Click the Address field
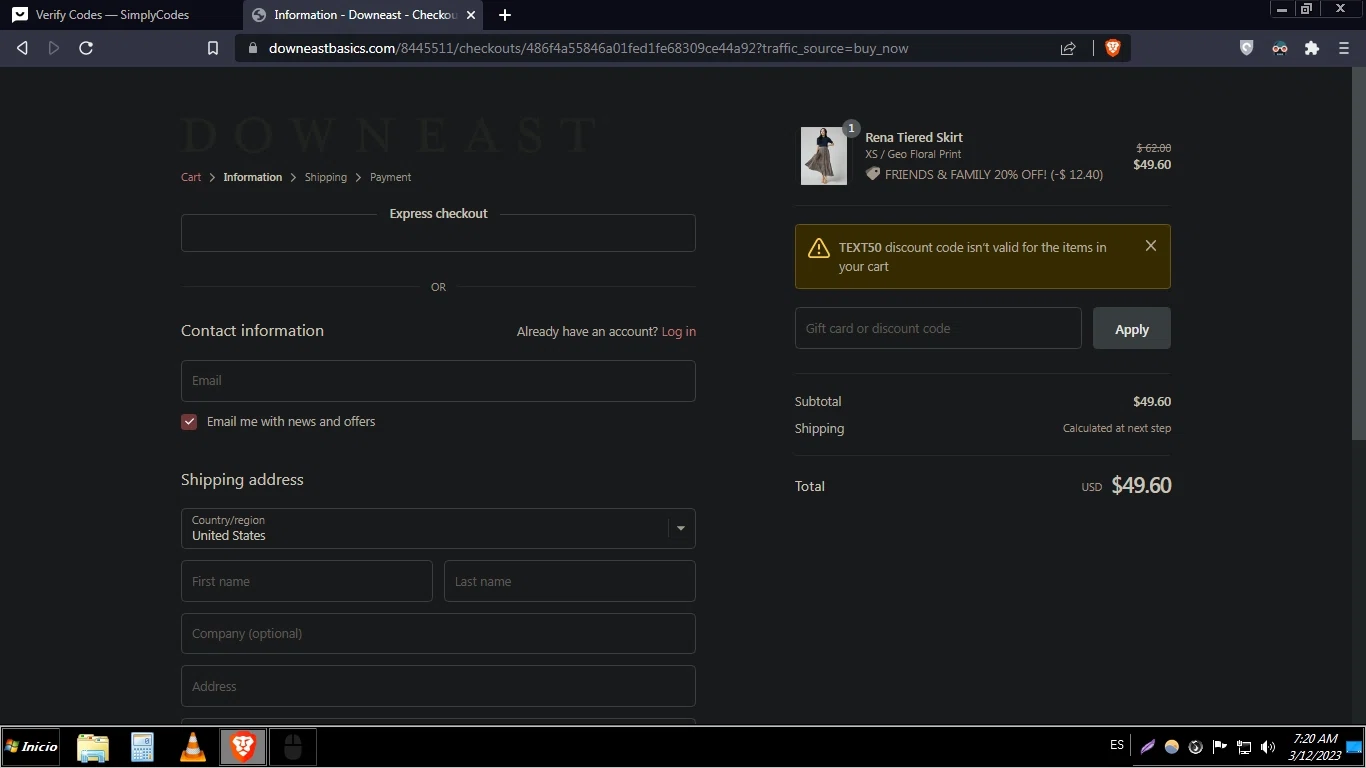This screenshot has height=768, width=1366. click(438, 686)
